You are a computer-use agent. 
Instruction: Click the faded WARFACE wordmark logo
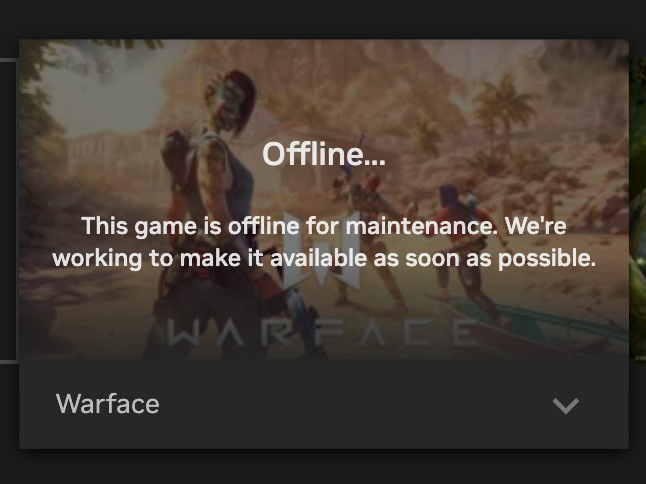[324, 332]
